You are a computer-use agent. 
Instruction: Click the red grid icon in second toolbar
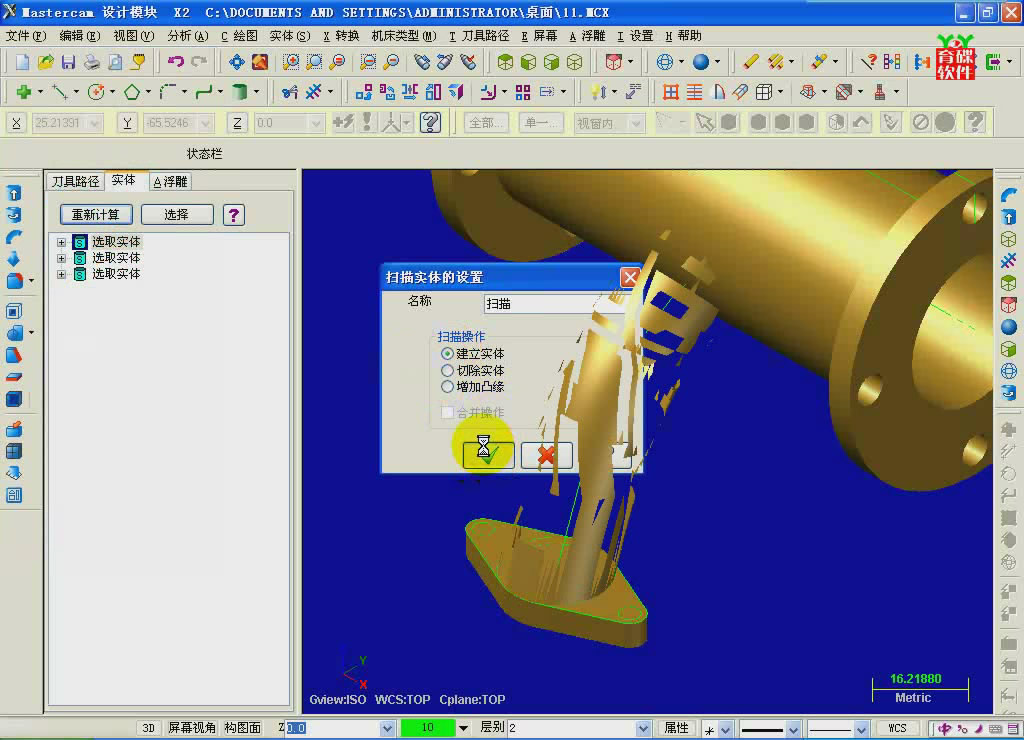(671, 92)
